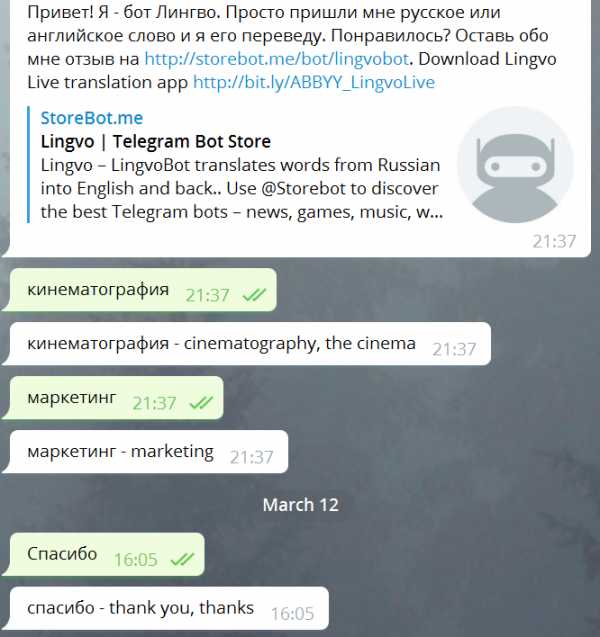Click the blue vertical bar beside link preview
This screenshot has width=600, height=637.
tap(28, 165)
